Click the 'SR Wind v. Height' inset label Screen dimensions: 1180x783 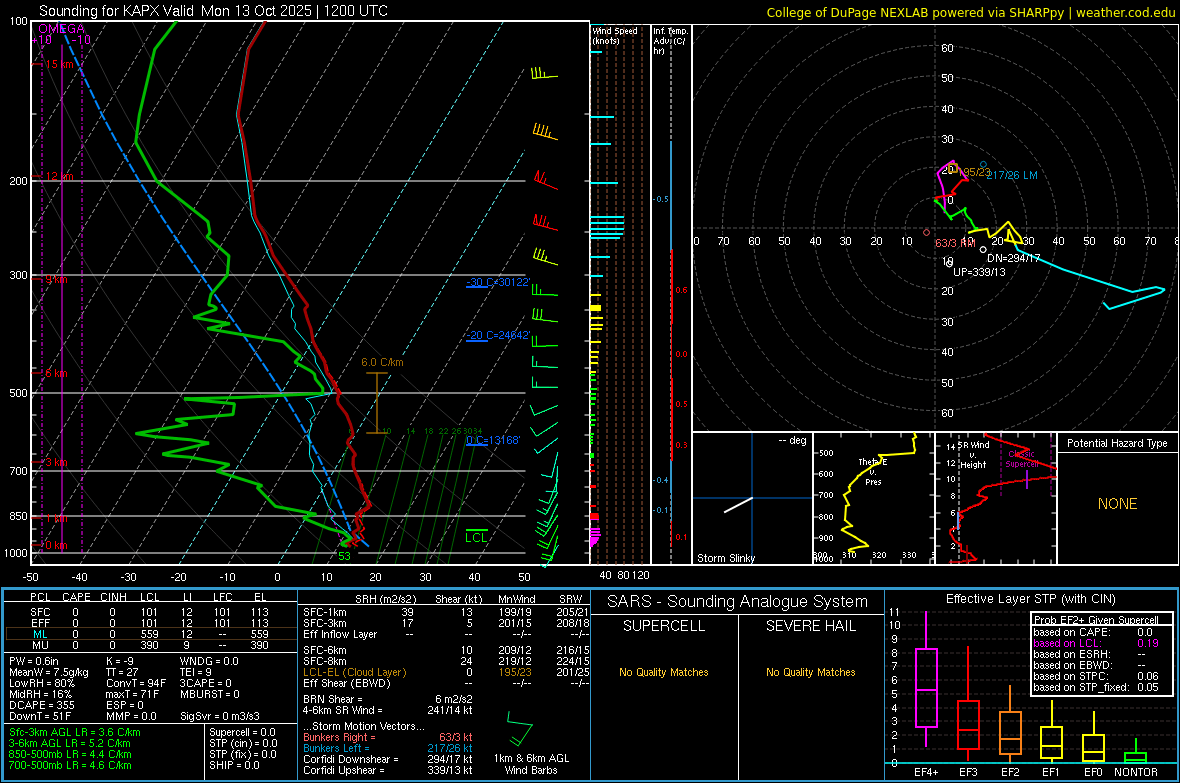tap(973, 455)
